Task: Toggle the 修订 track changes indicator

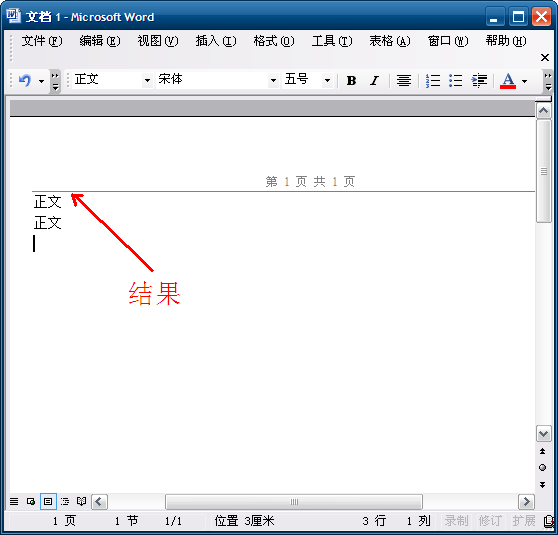Action: (490, 521)
